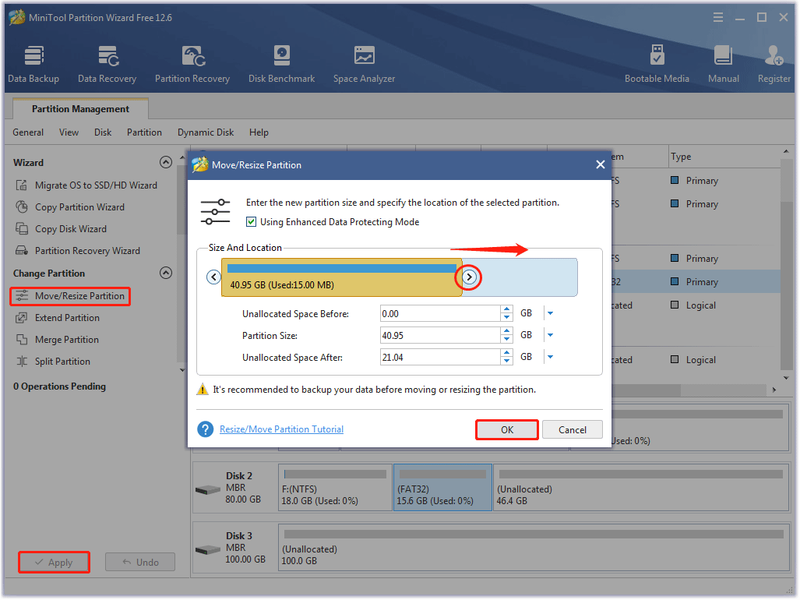The image size is (800, 600).
Task: Open the Disk menu
Action: click(103, 133)
